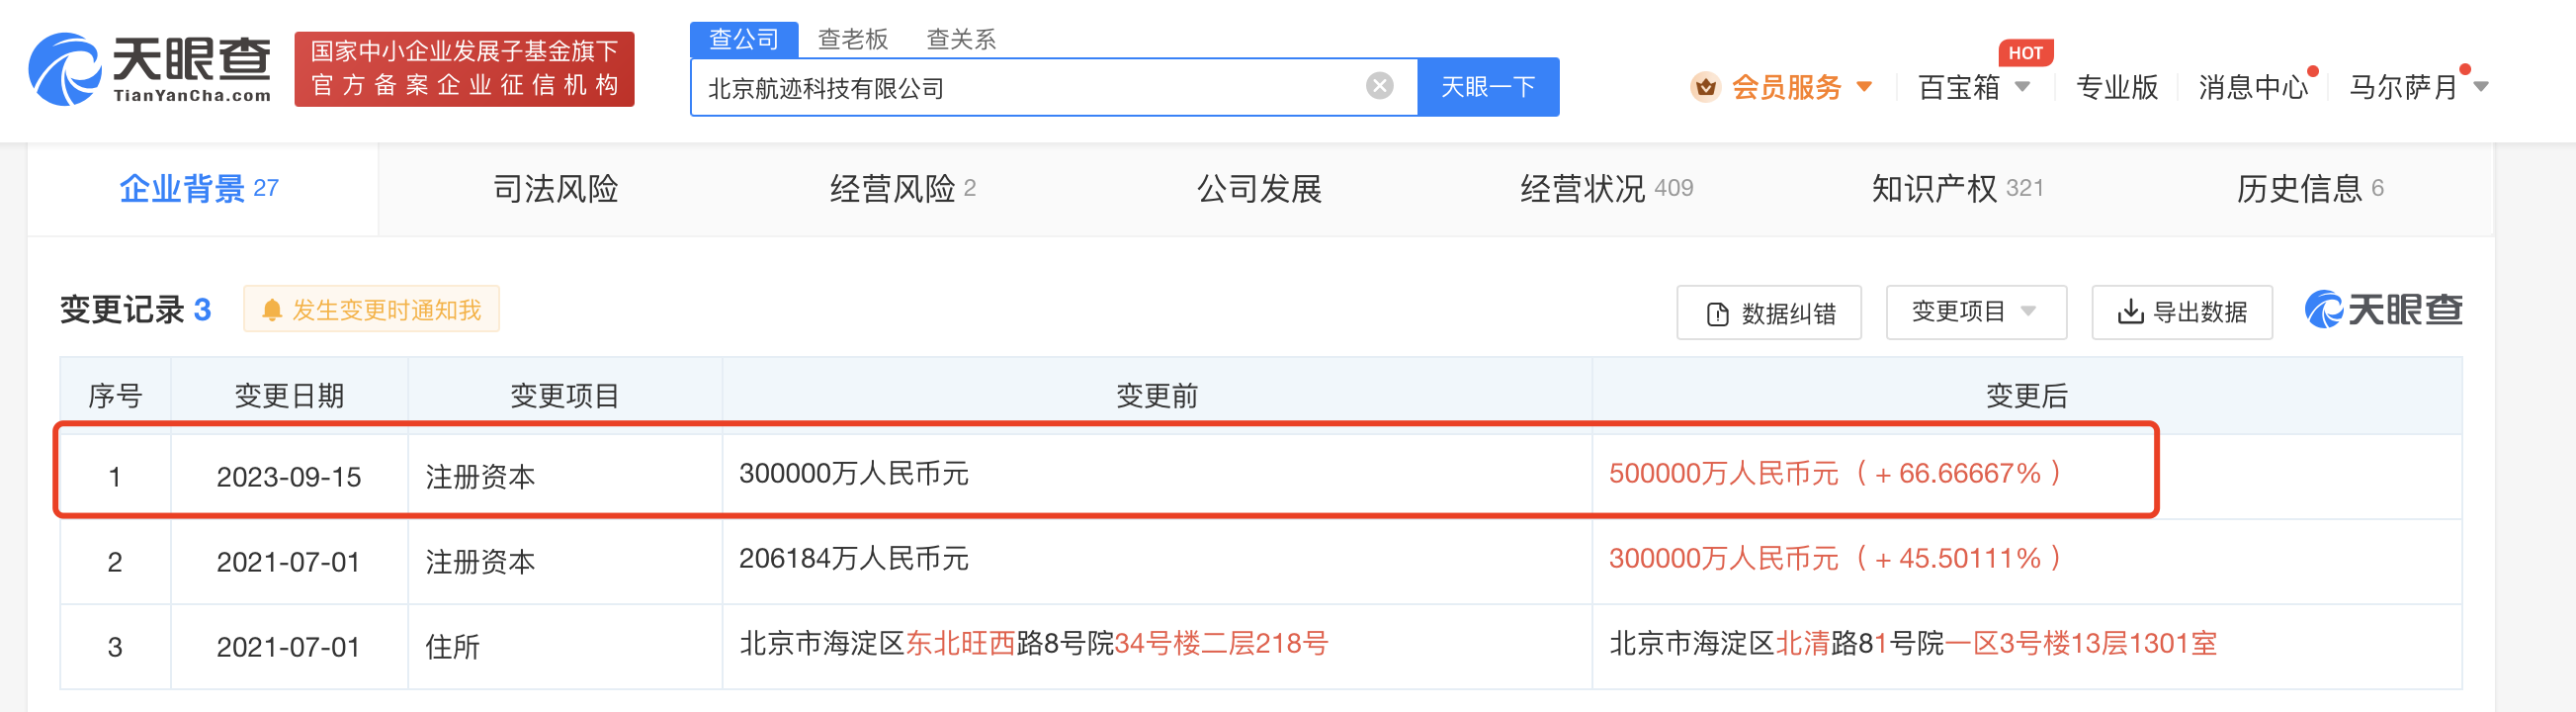Expand the 会员服务 dropdown arrow
Viewport: 2576px width, 712px height.
pyautogui.click(x=1864, y=87)
